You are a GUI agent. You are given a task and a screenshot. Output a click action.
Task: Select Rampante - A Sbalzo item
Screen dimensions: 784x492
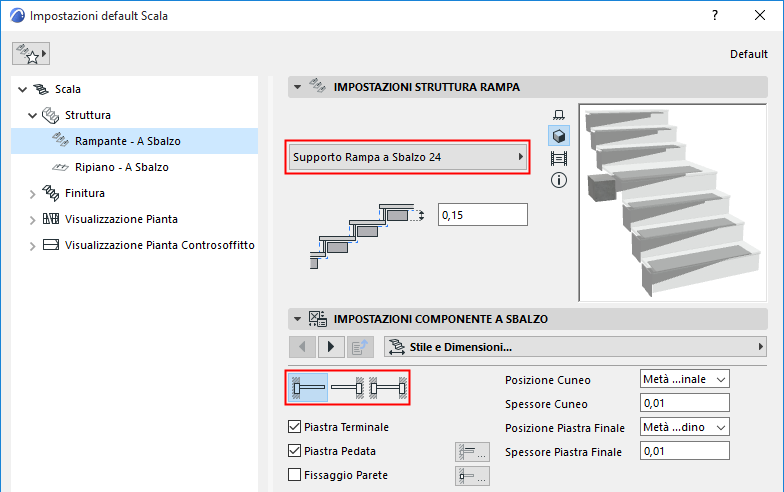(x=134, y=141)
